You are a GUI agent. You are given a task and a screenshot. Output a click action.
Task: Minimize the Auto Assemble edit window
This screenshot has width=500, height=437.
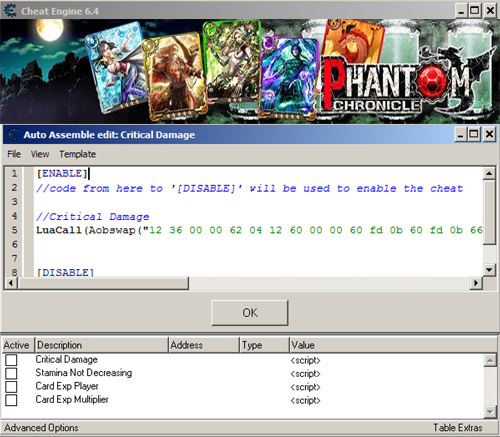pos(461,135)
